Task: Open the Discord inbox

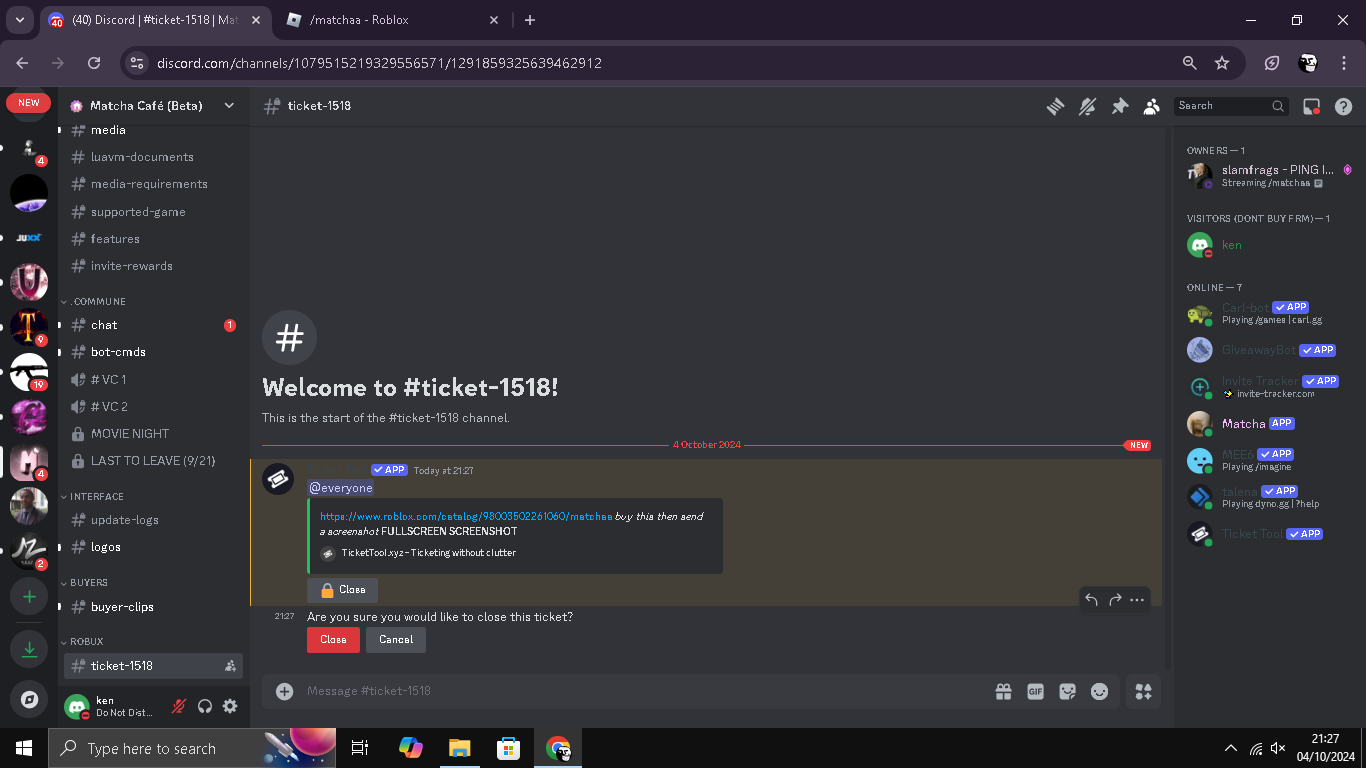Action: click(x=1312, y=106)
